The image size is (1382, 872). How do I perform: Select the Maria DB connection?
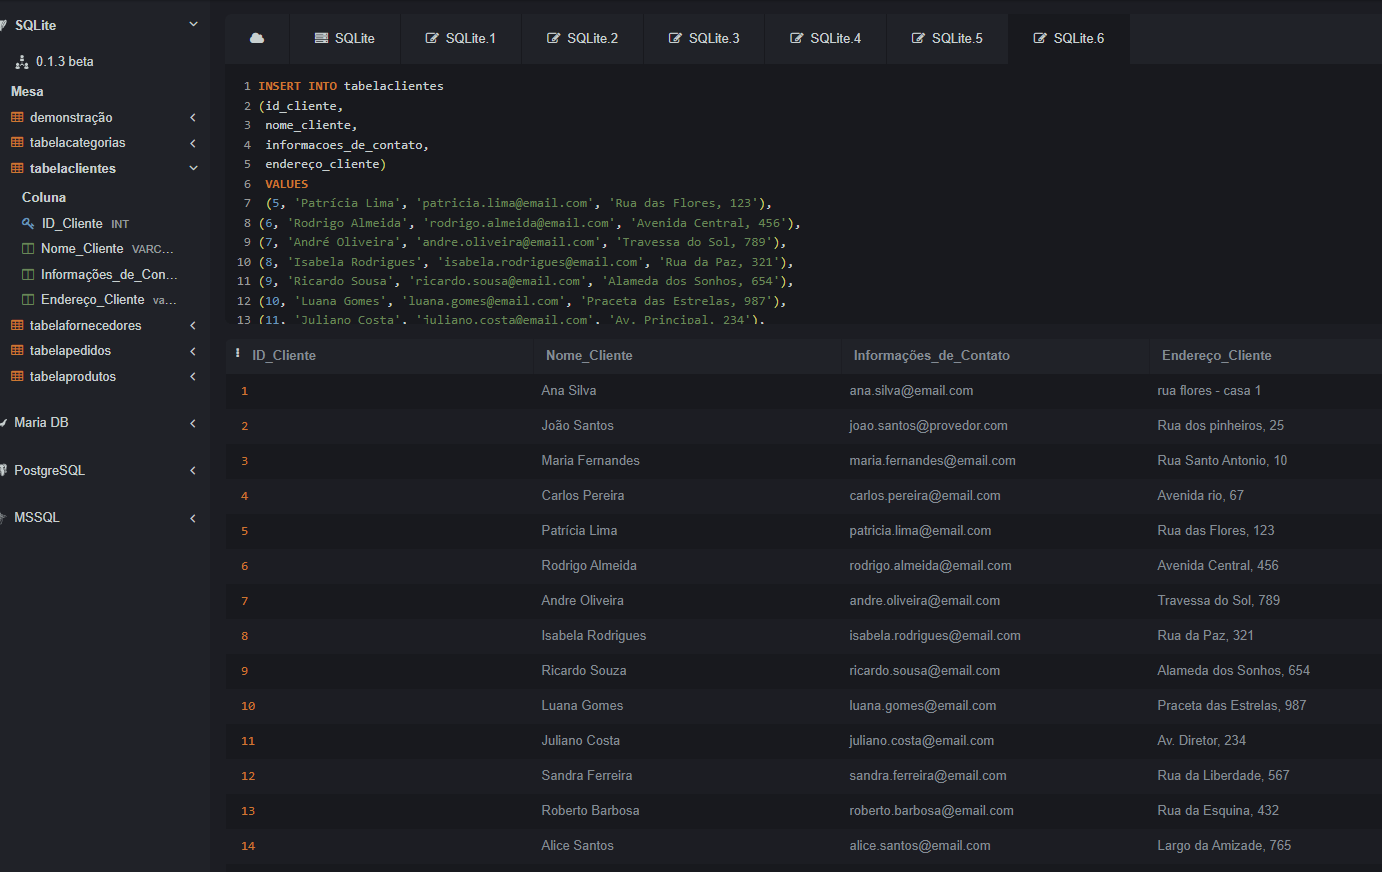41,422
